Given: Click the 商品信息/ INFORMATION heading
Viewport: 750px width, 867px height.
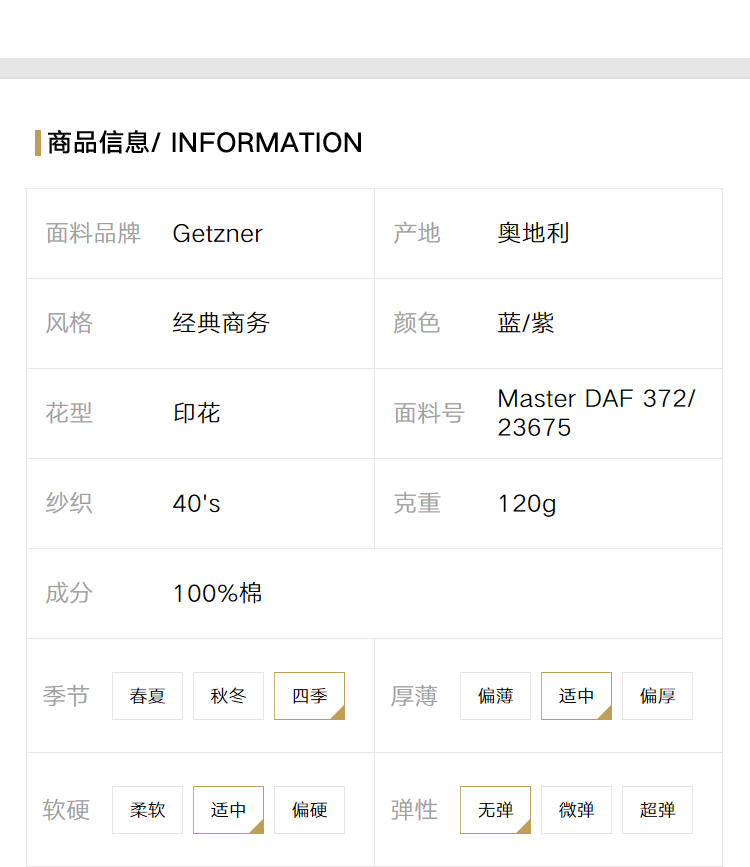Looking at the screenshot, I should coord(205,143).
